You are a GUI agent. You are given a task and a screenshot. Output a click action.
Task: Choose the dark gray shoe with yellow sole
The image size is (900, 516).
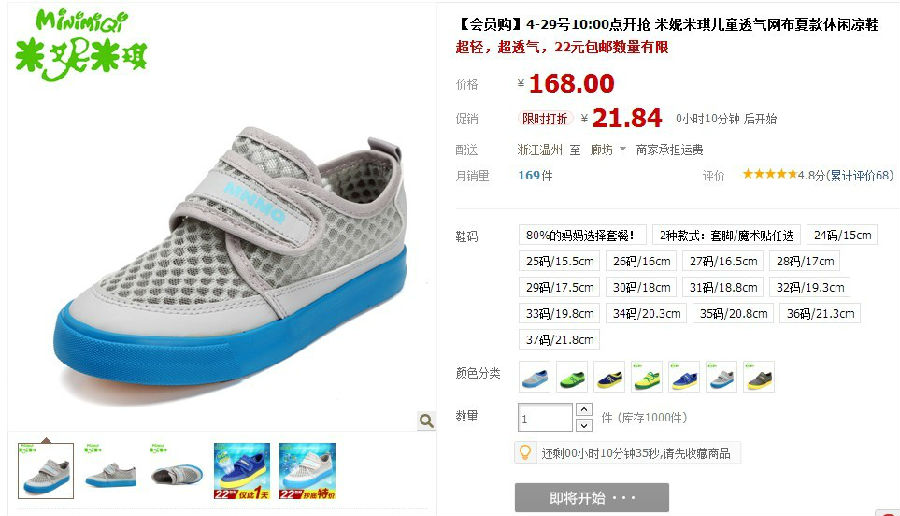(759, 377)
